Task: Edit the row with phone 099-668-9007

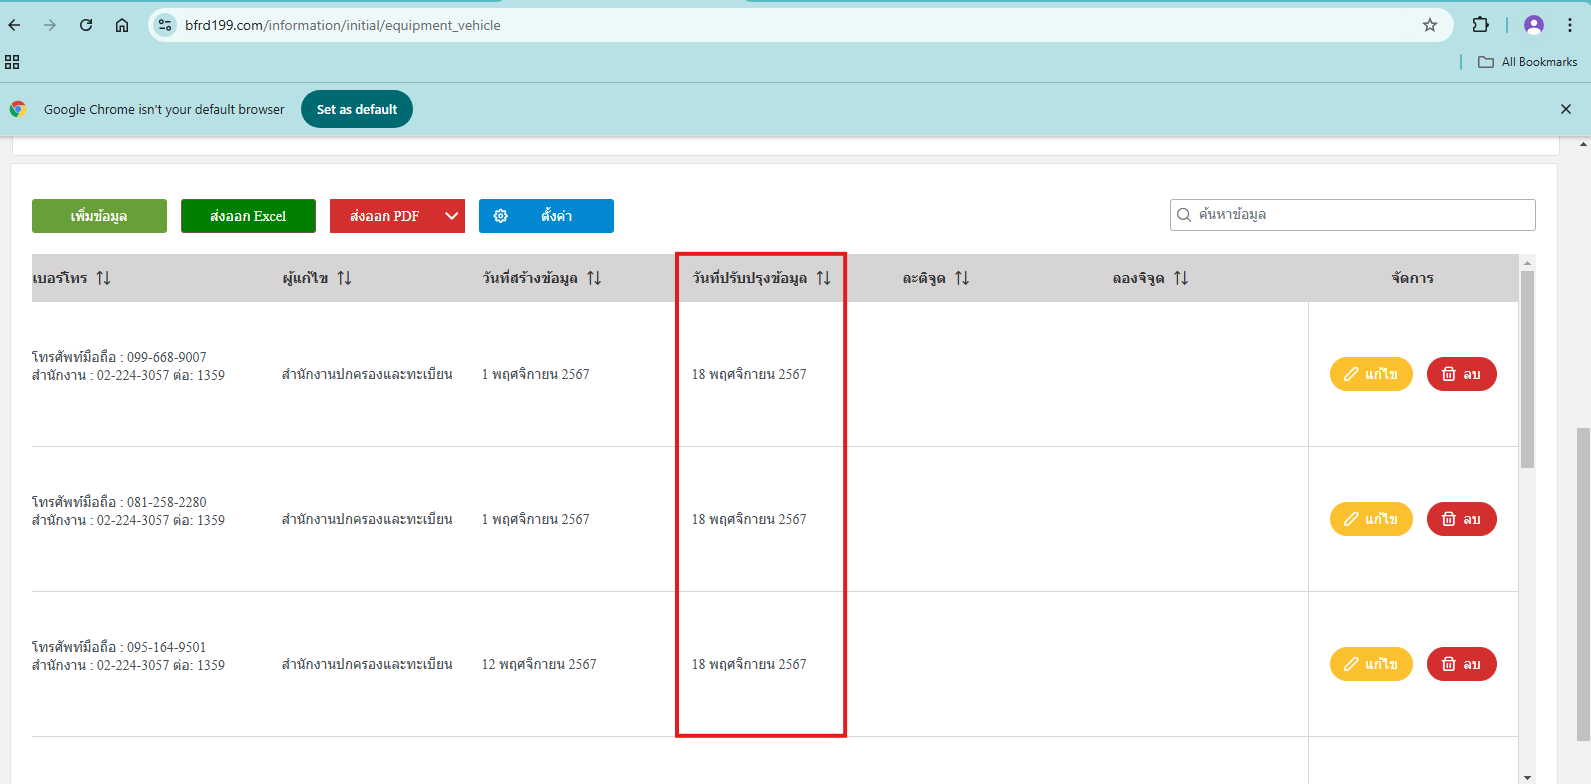Action: (1370, 374)
